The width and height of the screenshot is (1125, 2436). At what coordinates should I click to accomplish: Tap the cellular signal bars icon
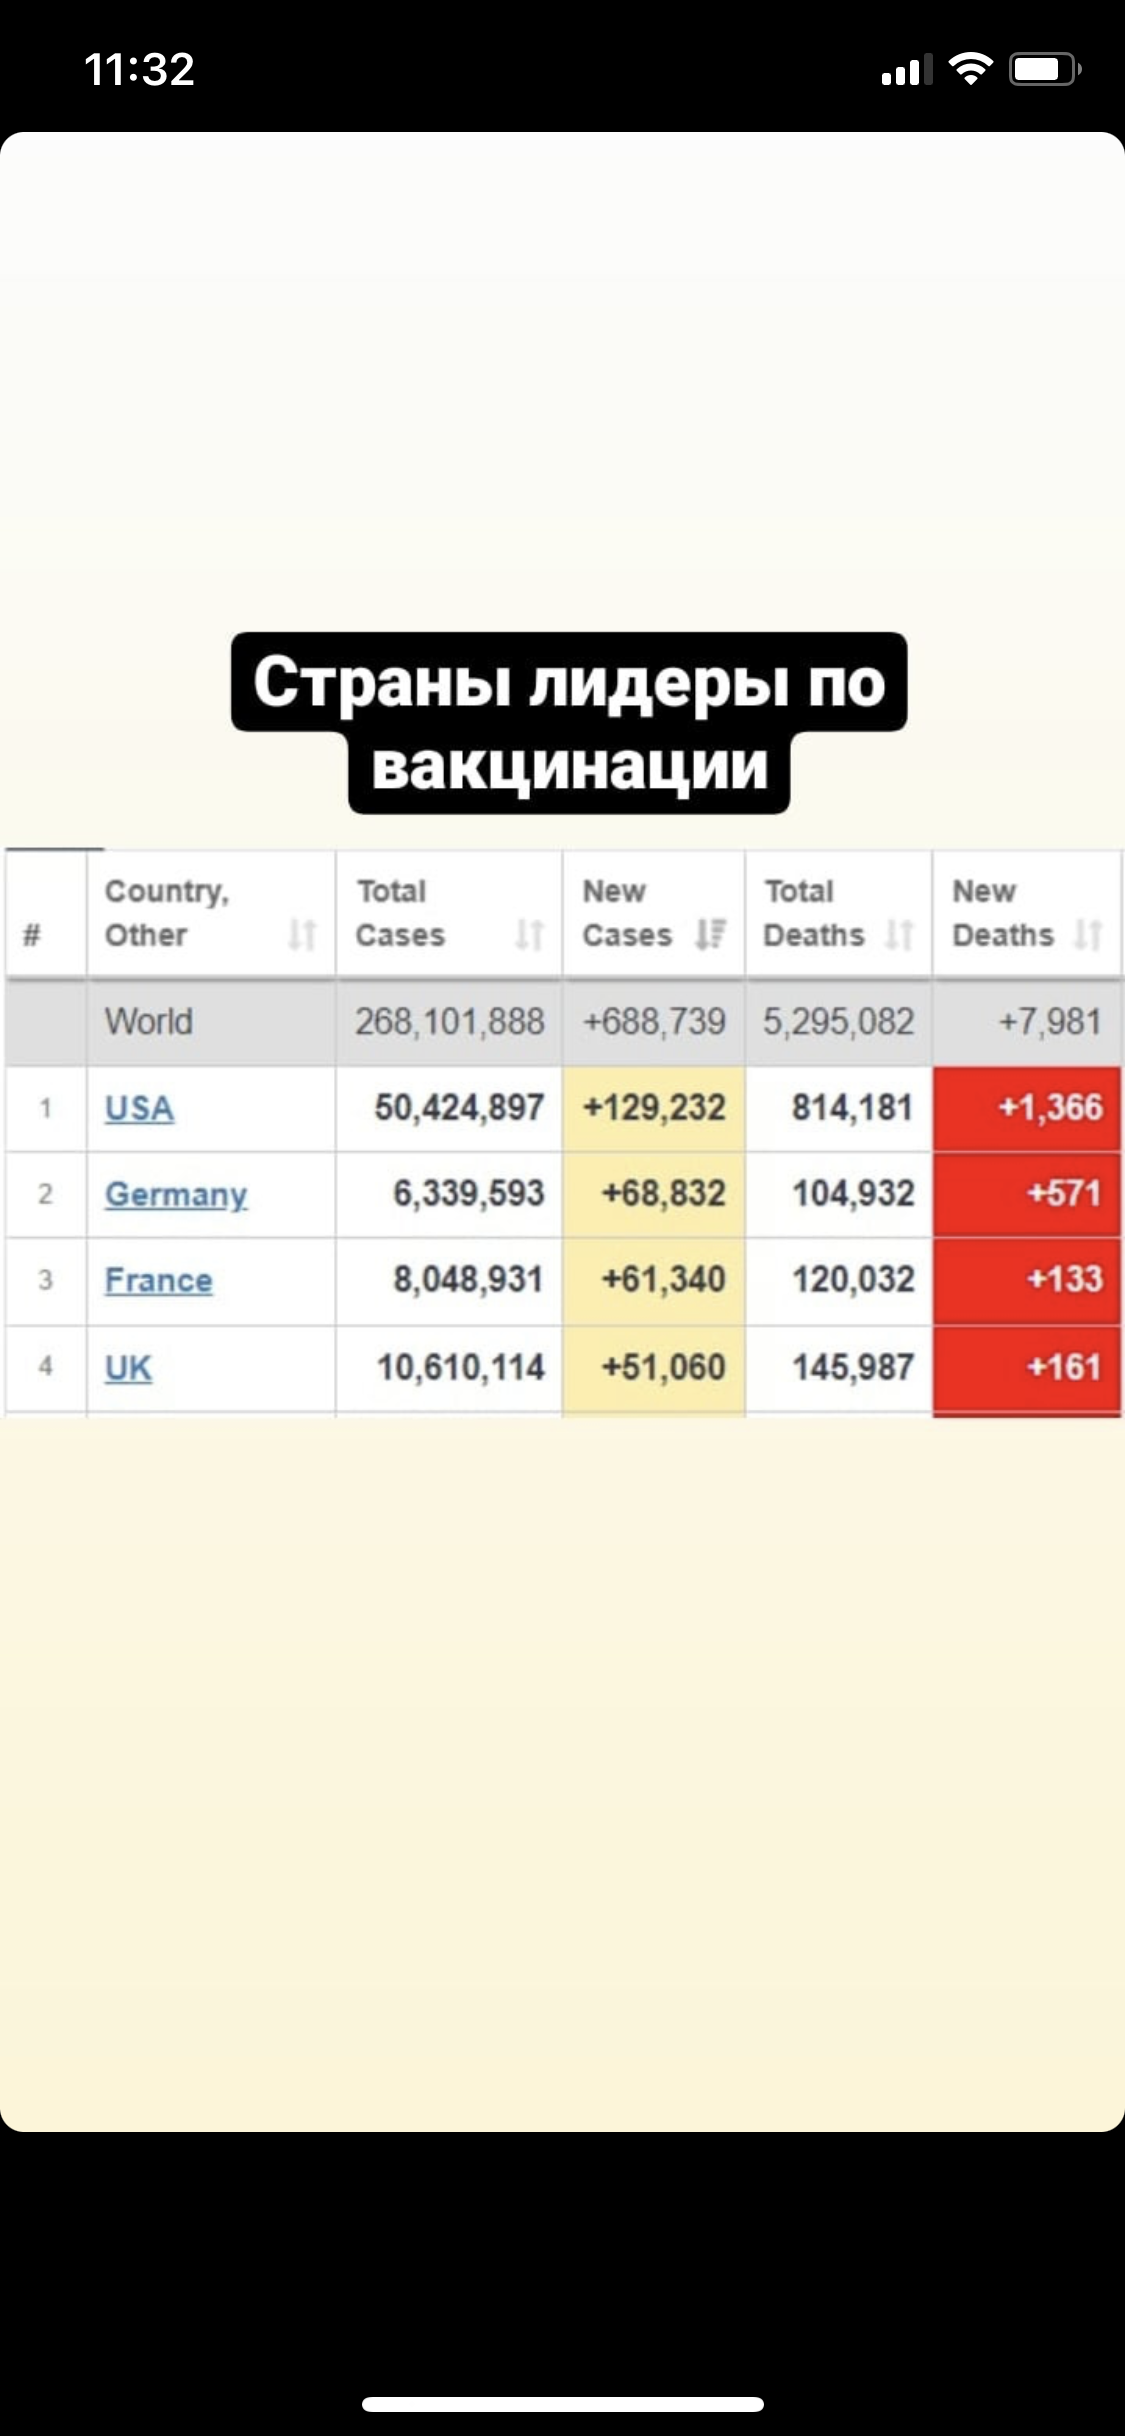906,70
